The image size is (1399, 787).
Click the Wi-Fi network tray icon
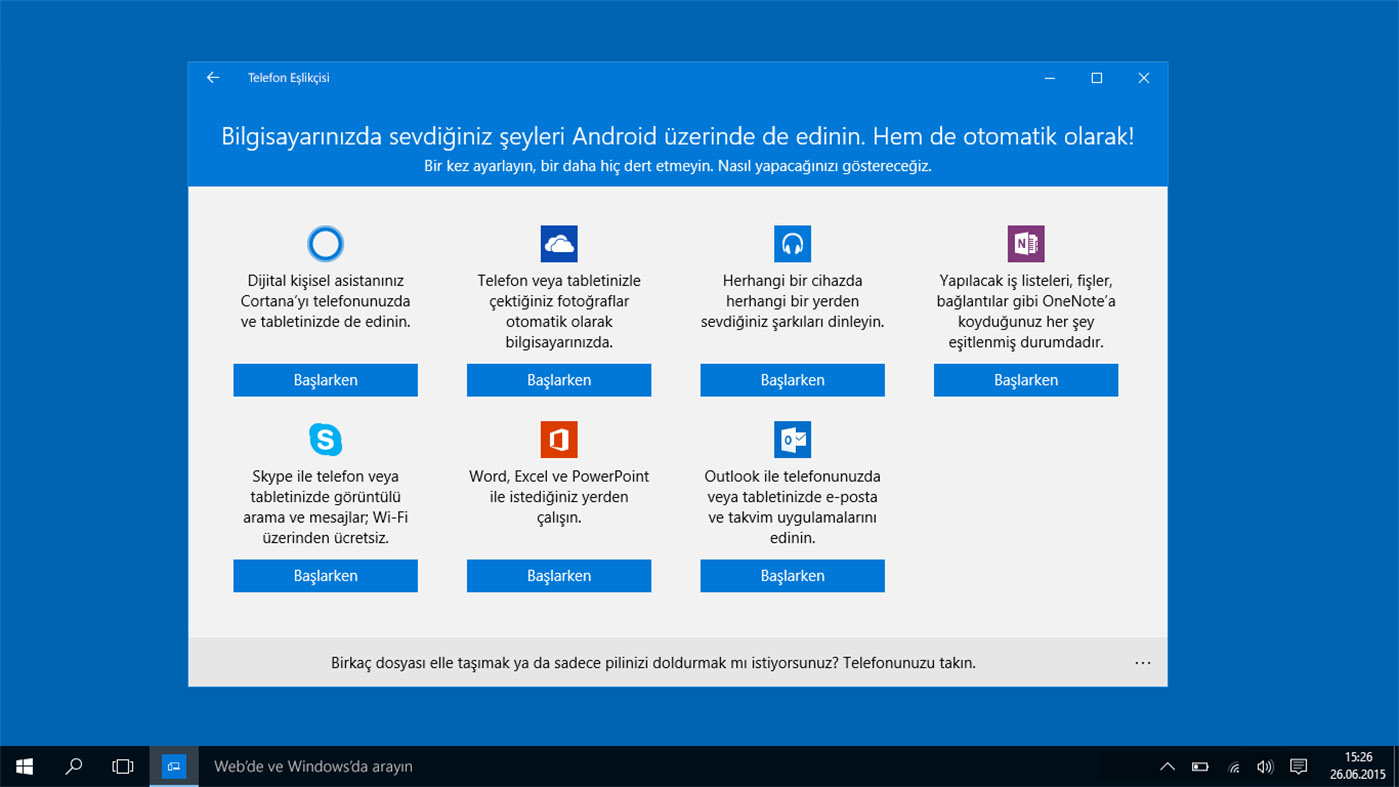(1232, 766)
